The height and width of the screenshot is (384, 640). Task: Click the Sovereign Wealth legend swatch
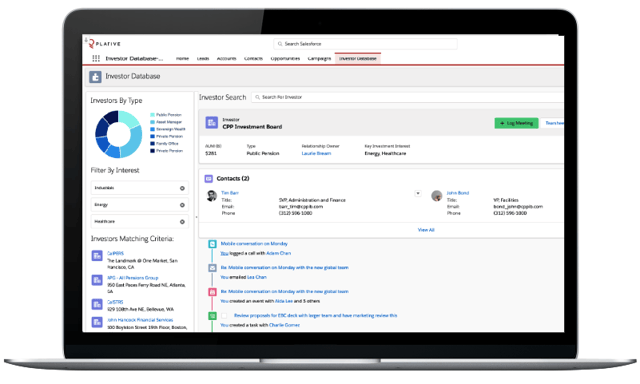[x=153, y=129]
